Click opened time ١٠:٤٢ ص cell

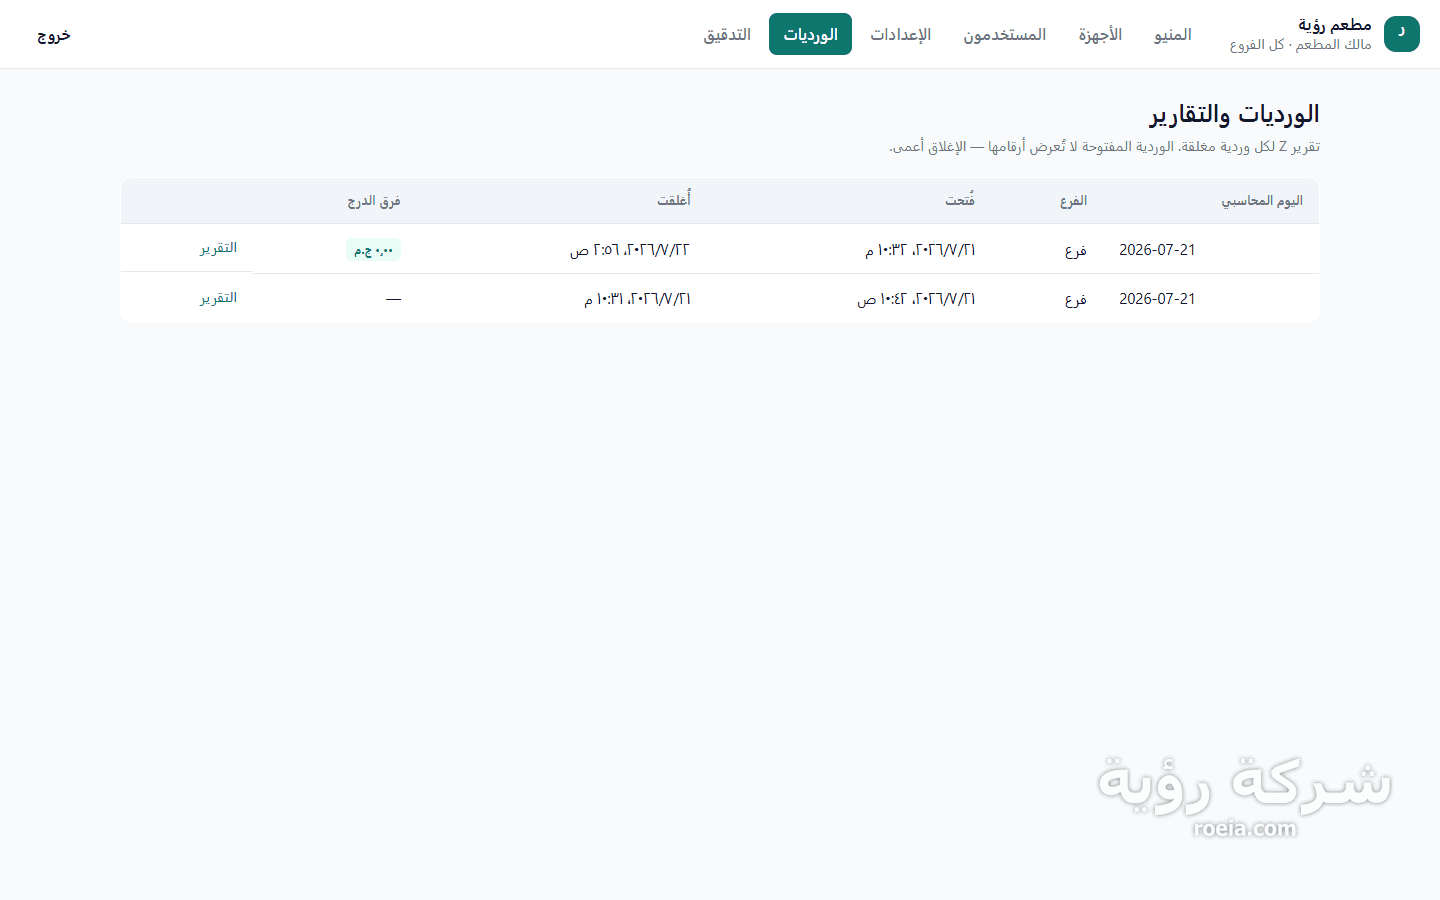click(916, 299)
